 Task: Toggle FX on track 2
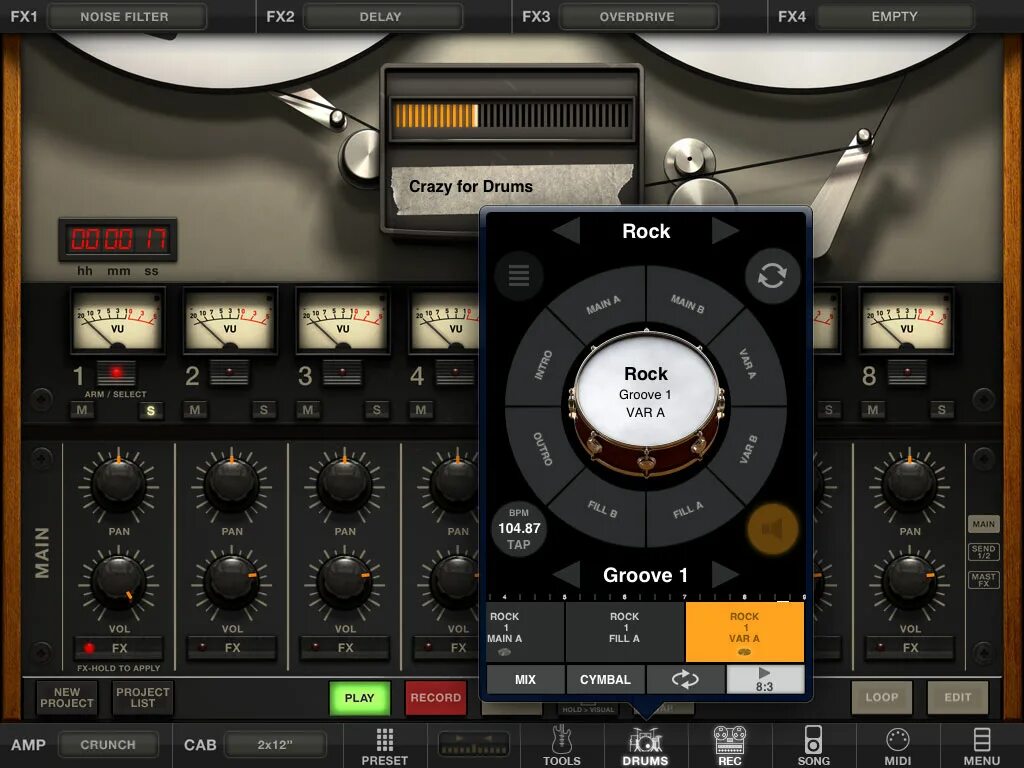(231, 648)
